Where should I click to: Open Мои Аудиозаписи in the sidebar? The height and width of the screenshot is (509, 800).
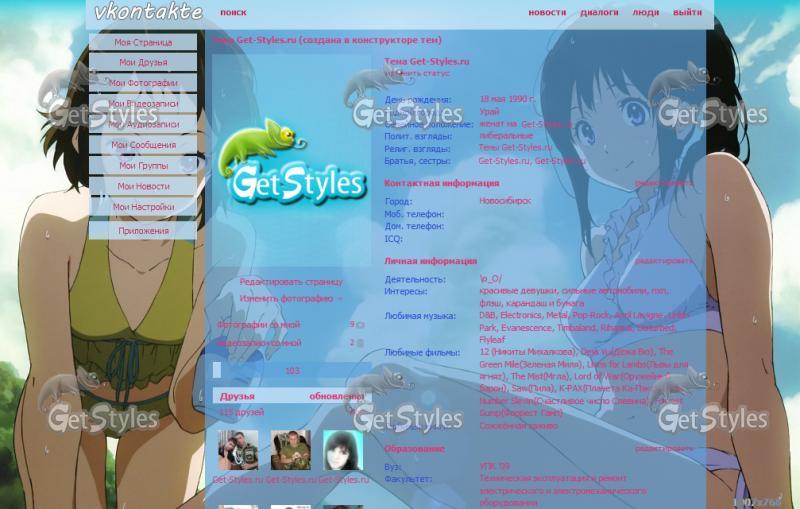[143, 124]
